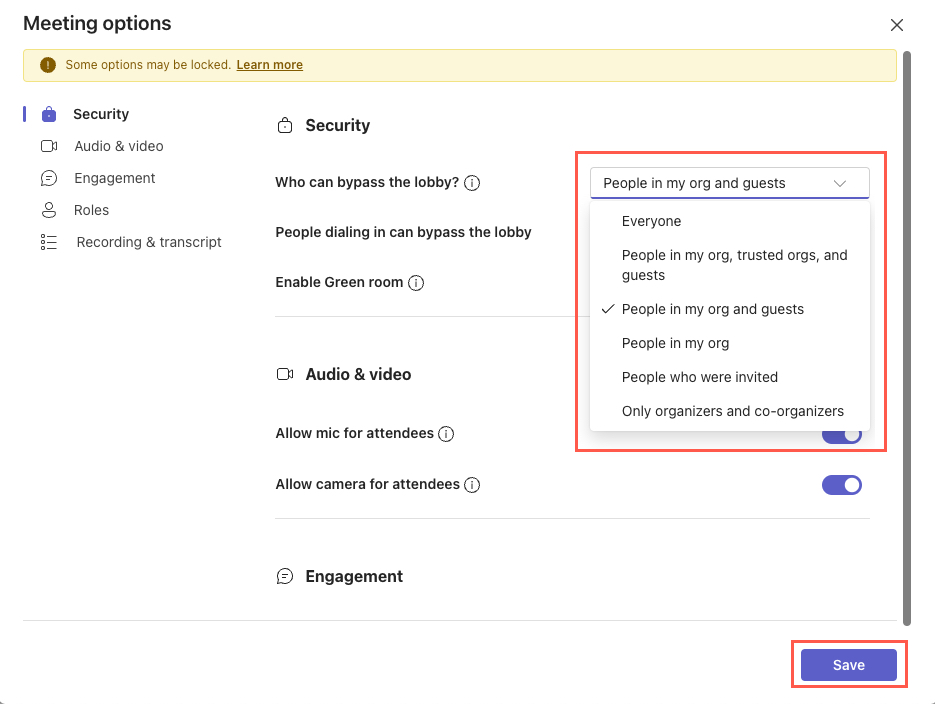Select Only organizers and co-organizers option
This screenshot has width=935, height=706.
pos(732,411)
